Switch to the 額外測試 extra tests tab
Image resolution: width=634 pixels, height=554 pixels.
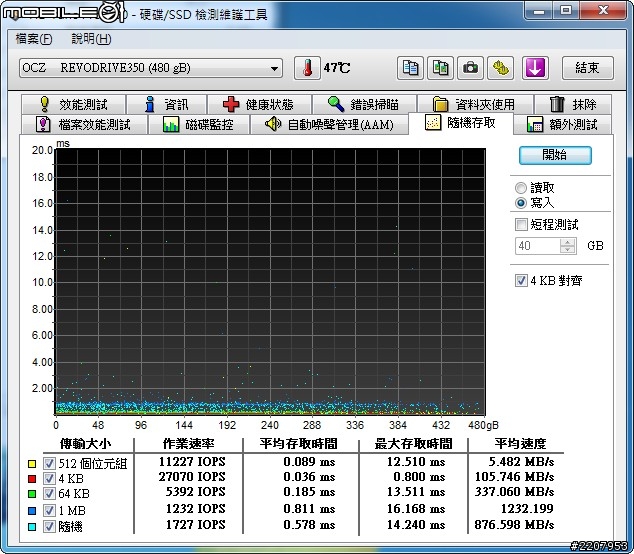[563, 124]
